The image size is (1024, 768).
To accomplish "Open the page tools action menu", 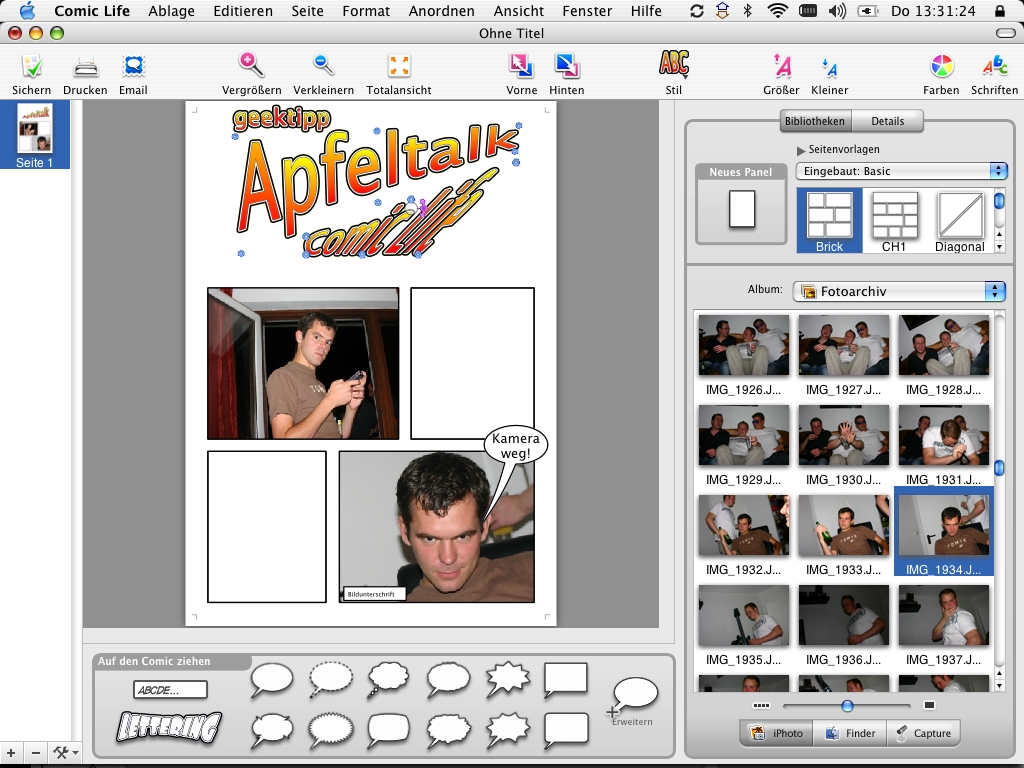I will click(x=65, y=753).
